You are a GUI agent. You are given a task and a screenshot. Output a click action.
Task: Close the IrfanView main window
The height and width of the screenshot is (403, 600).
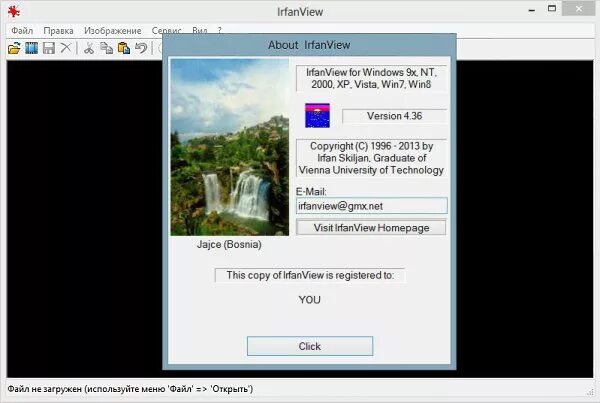[579, 9]
